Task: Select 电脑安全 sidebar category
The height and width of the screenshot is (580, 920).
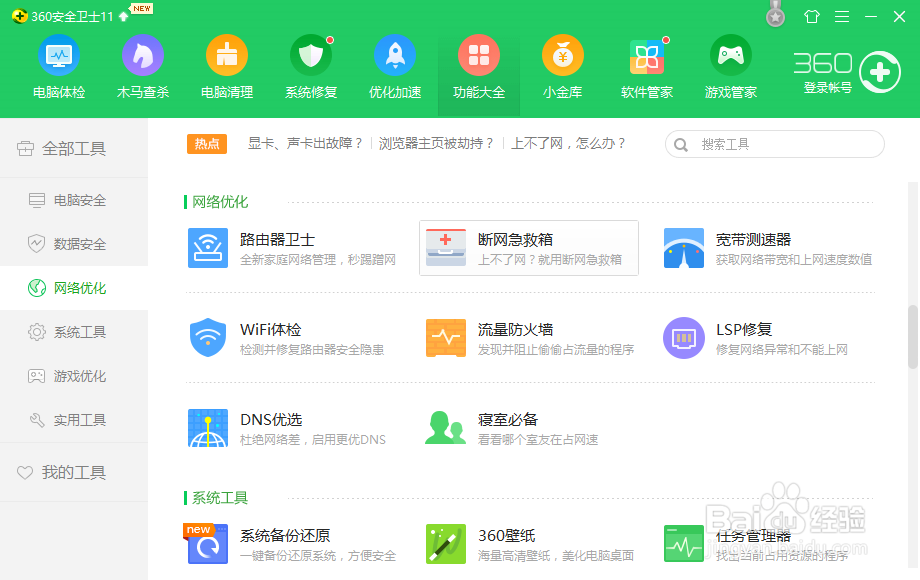Action: coord(74,200)
